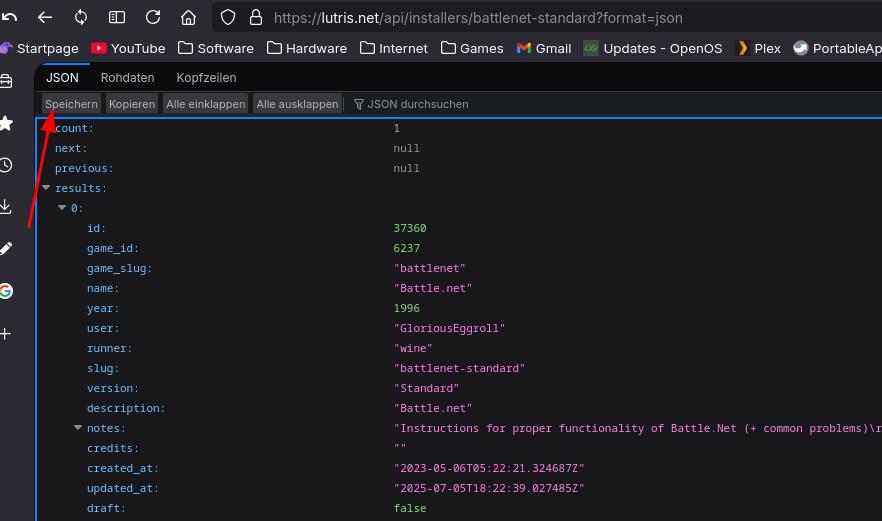Select the created_at timestamp value
882x521 pixels.
tap(489, 468)
